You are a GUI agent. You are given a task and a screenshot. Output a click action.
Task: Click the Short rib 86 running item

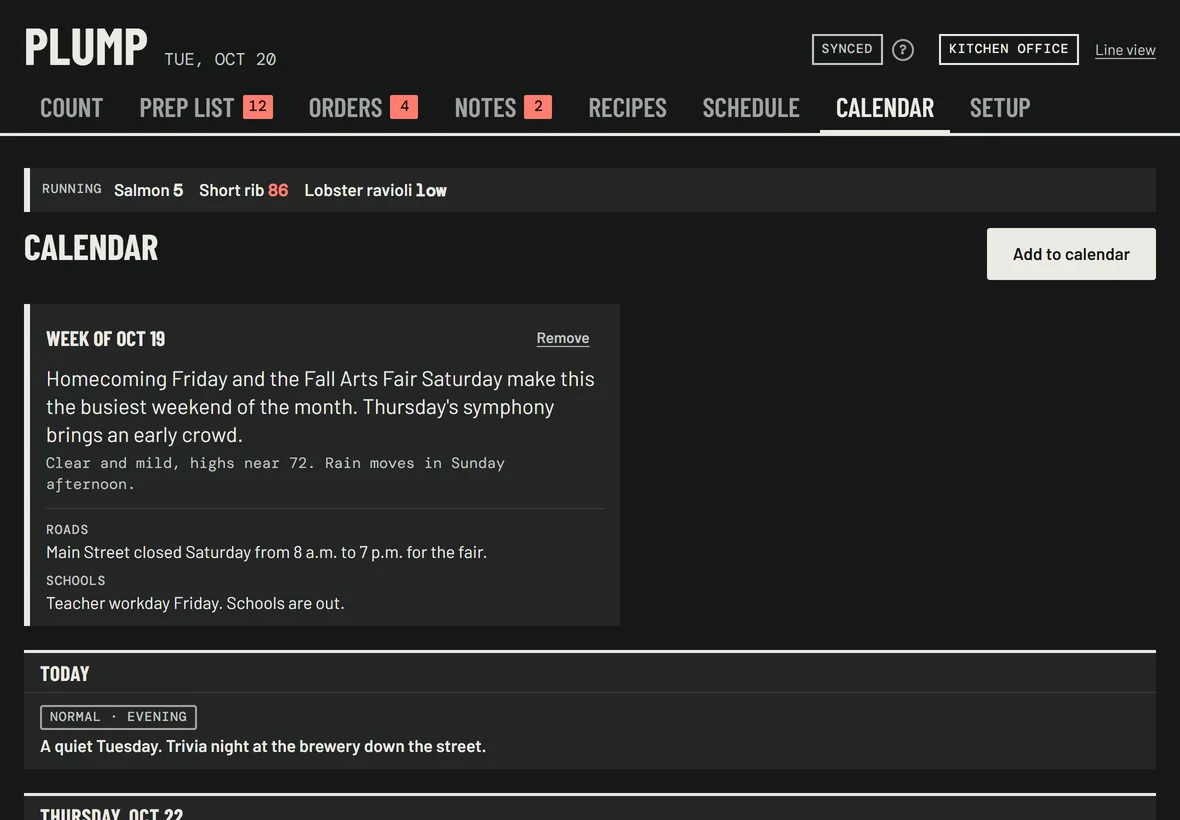(243, 190)
